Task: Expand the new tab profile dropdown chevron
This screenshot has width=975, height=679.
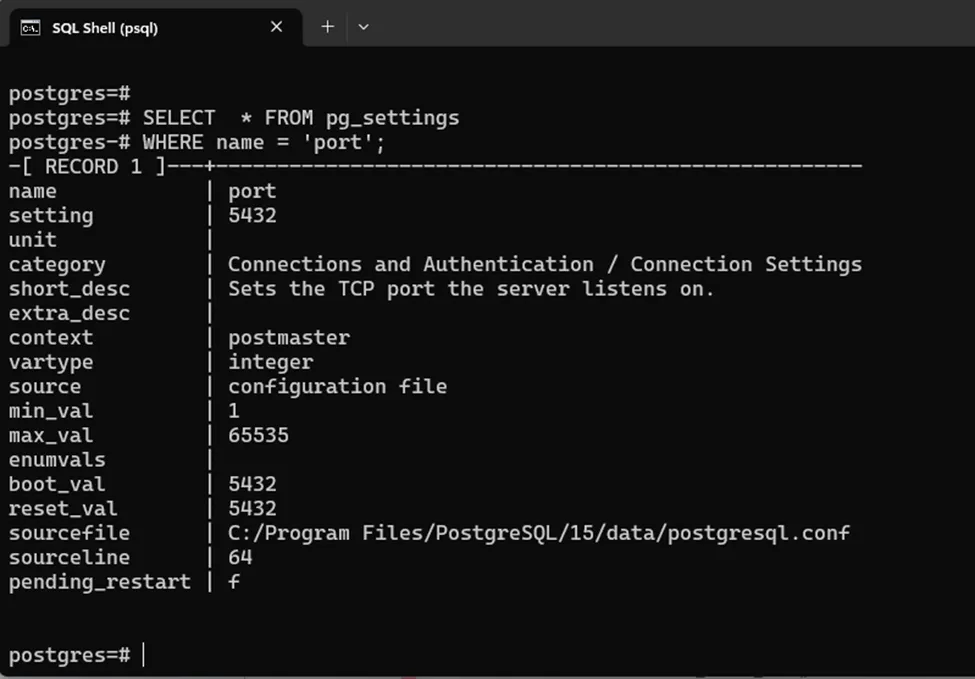Action: coord(363,27)
